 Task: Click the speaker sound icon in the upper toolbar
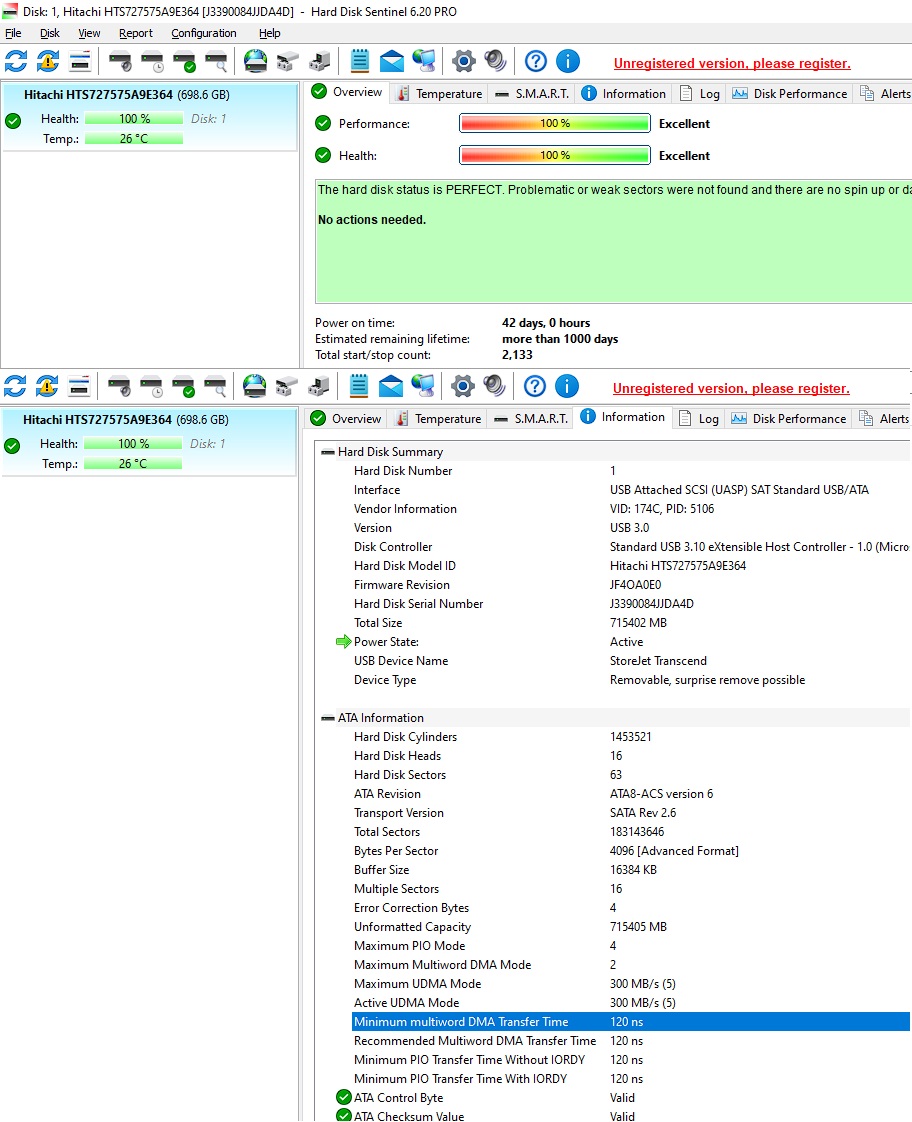[x=495, y=62]
